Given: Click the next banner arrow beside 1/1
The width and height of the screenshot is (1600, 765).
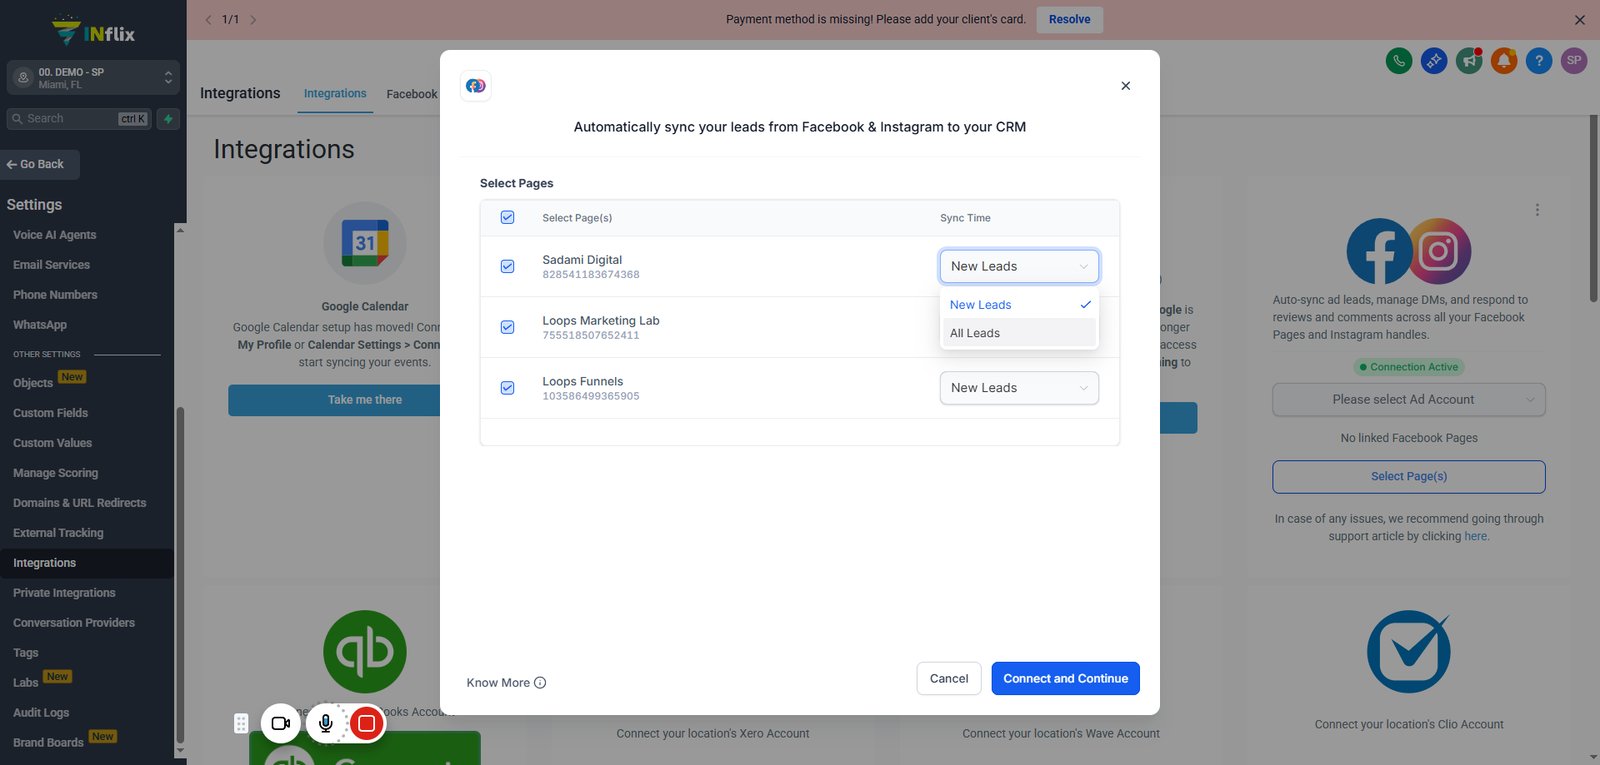Looking at the screenshot, I should point(253,20).
